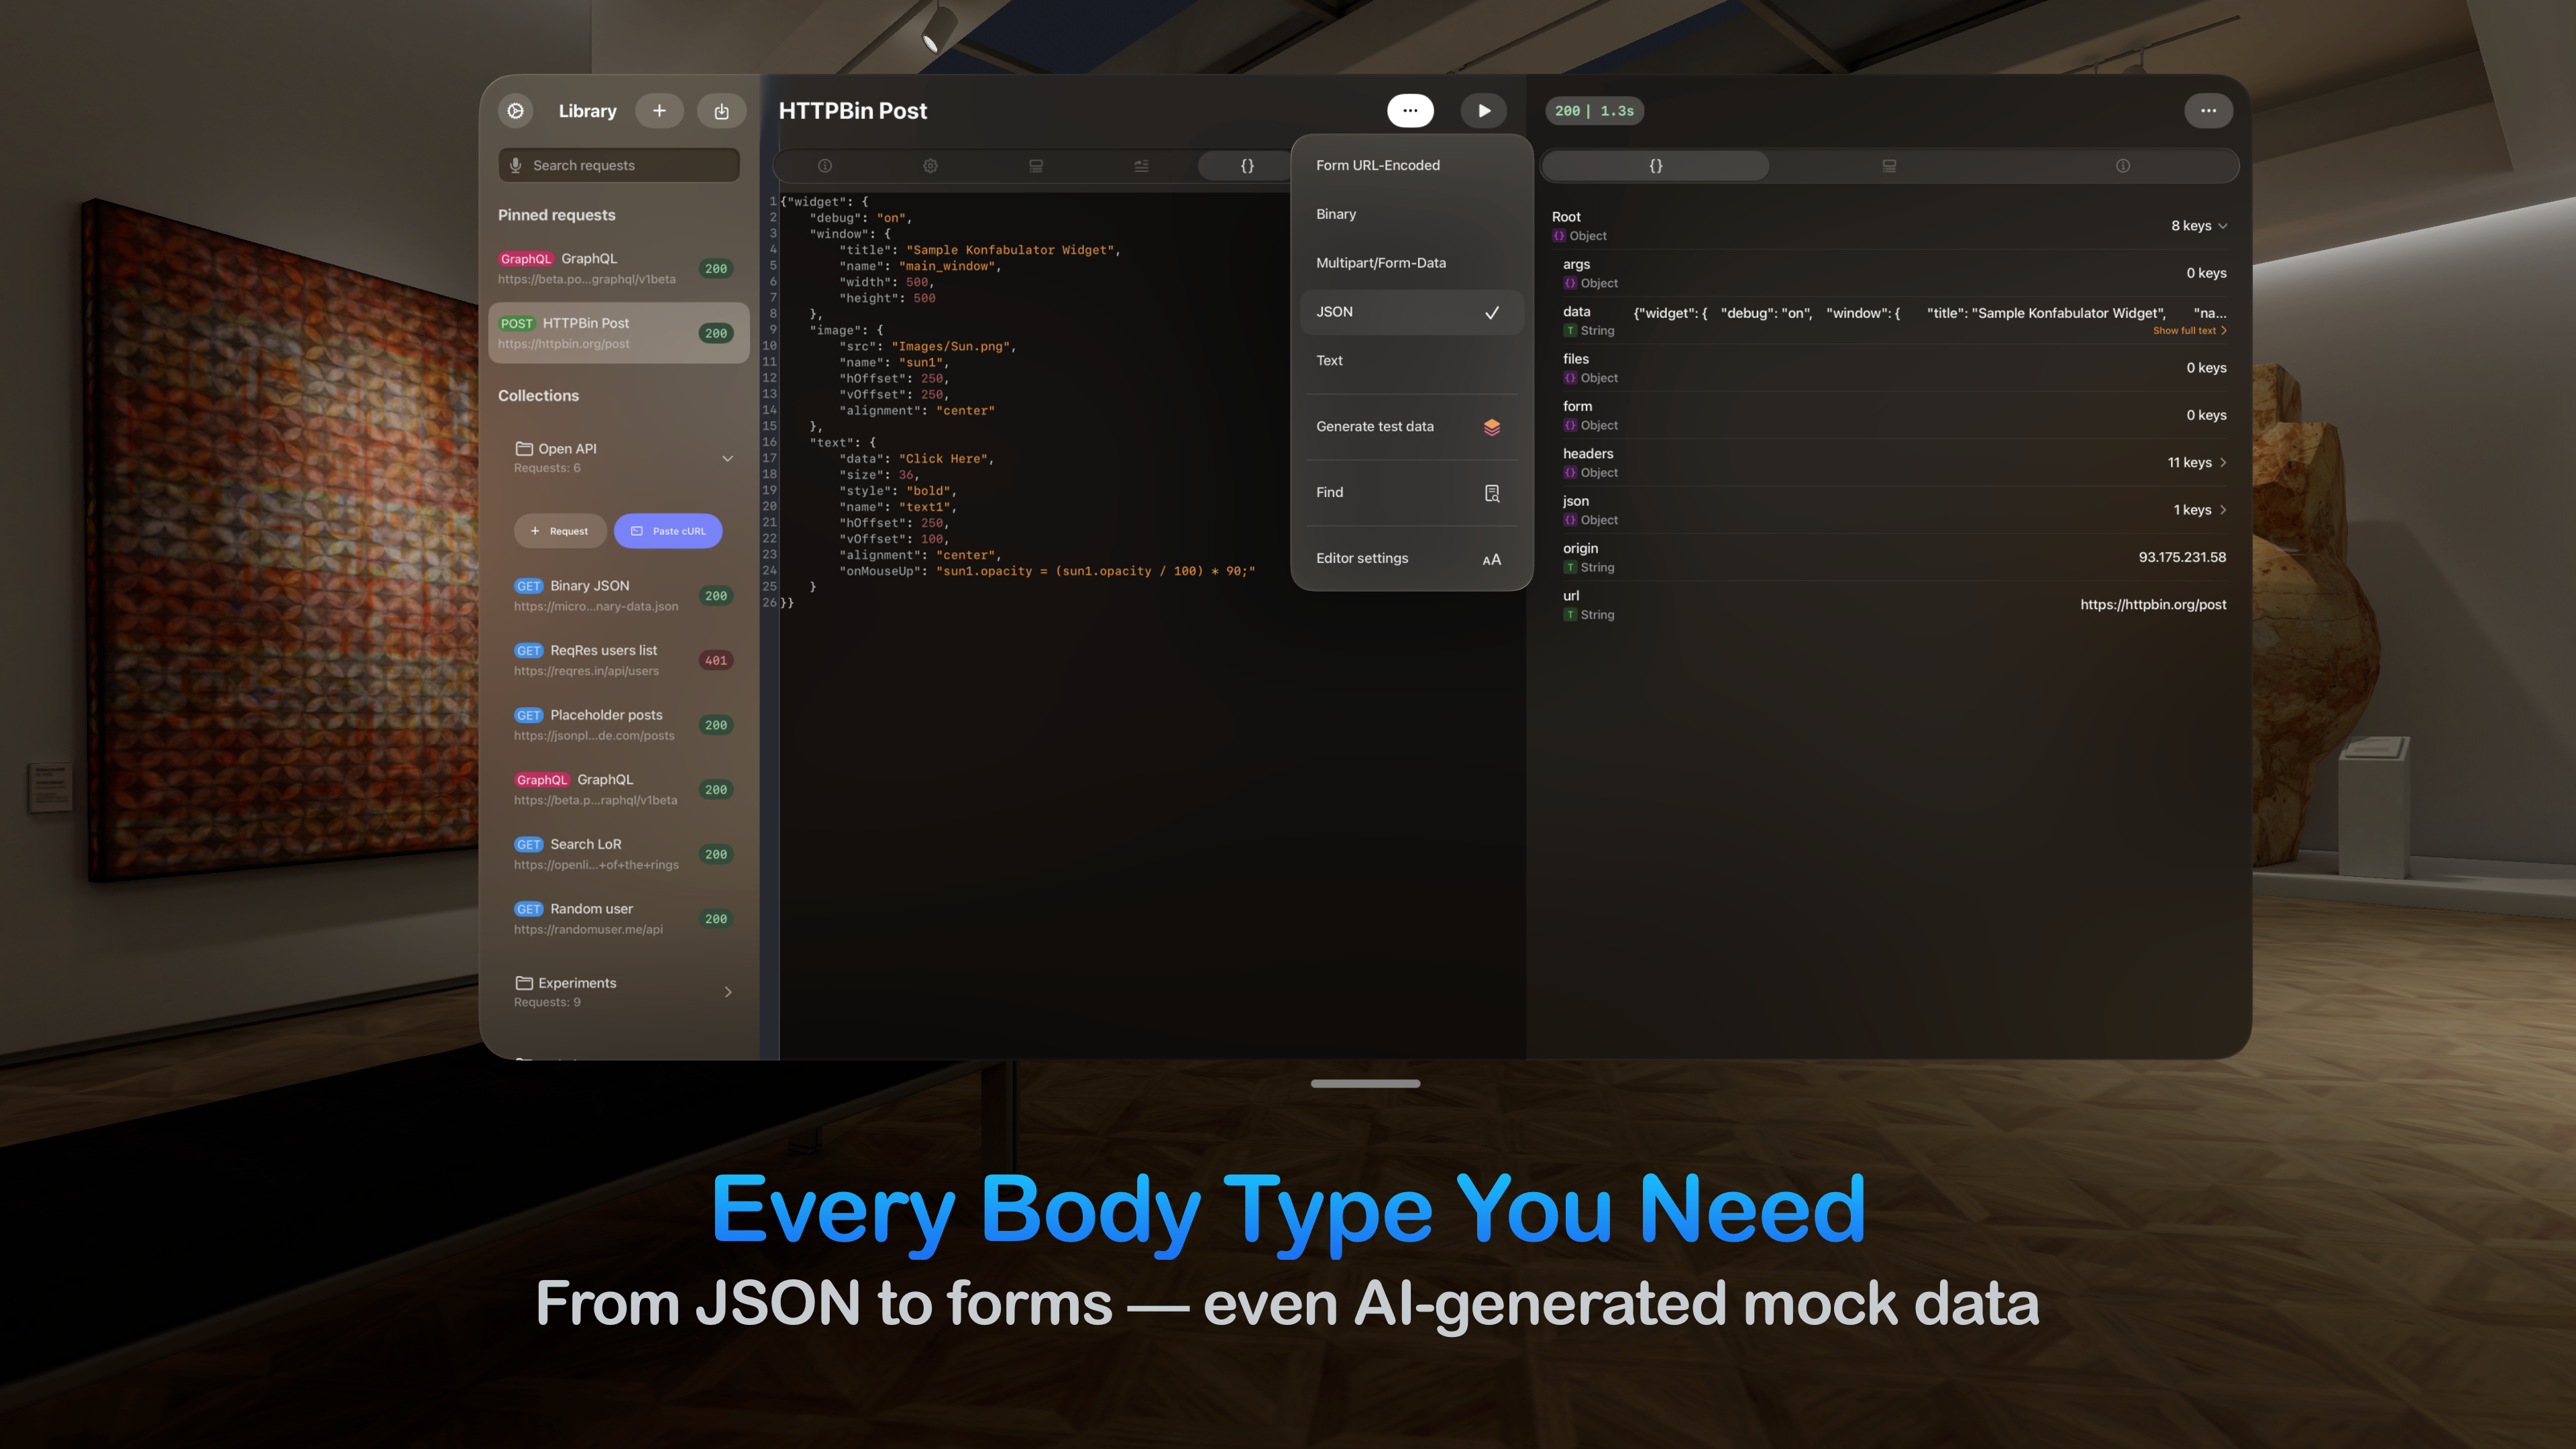The image size is (2576, 1449).
Task: Click line "onMouseUp" in JSON editor
Action: coord(1046,571)
